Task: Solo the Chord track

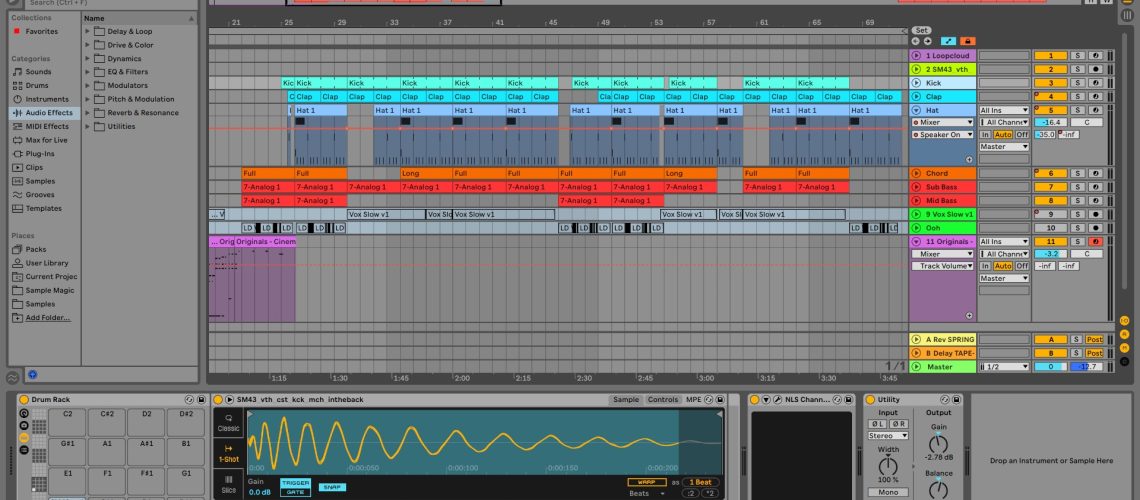Action: (x=1077, y=174)
